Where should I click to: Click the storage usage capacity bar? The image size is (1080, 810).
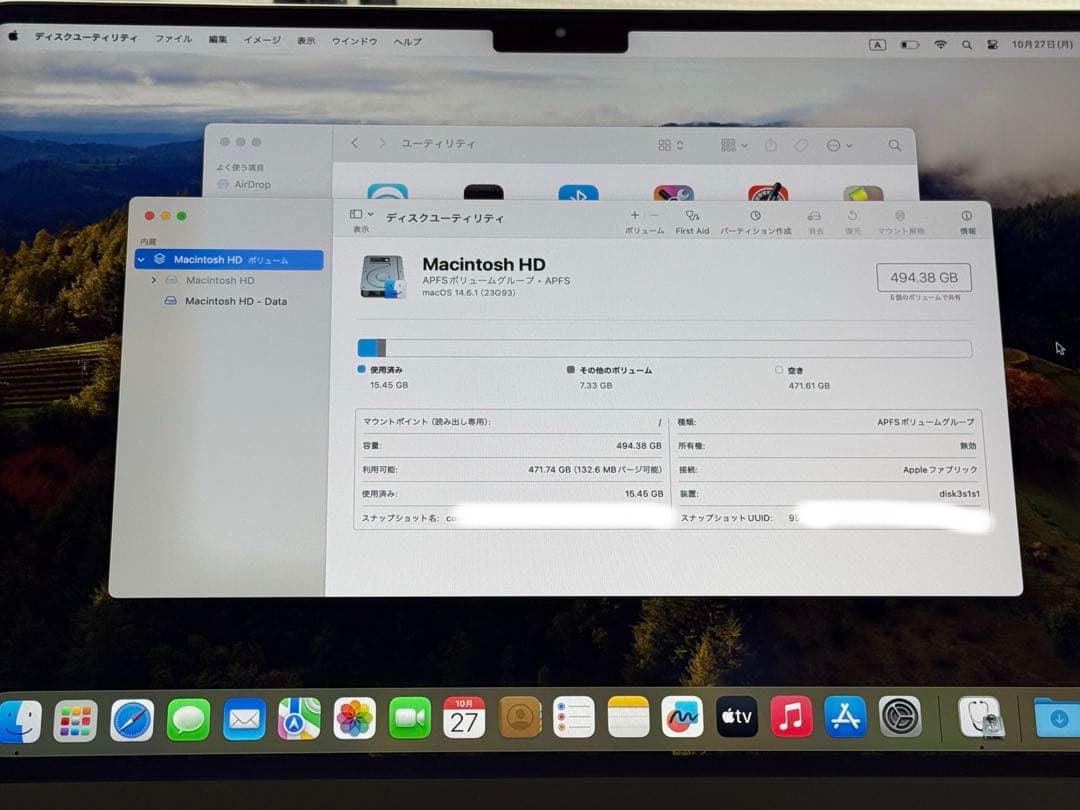[663, 347]
